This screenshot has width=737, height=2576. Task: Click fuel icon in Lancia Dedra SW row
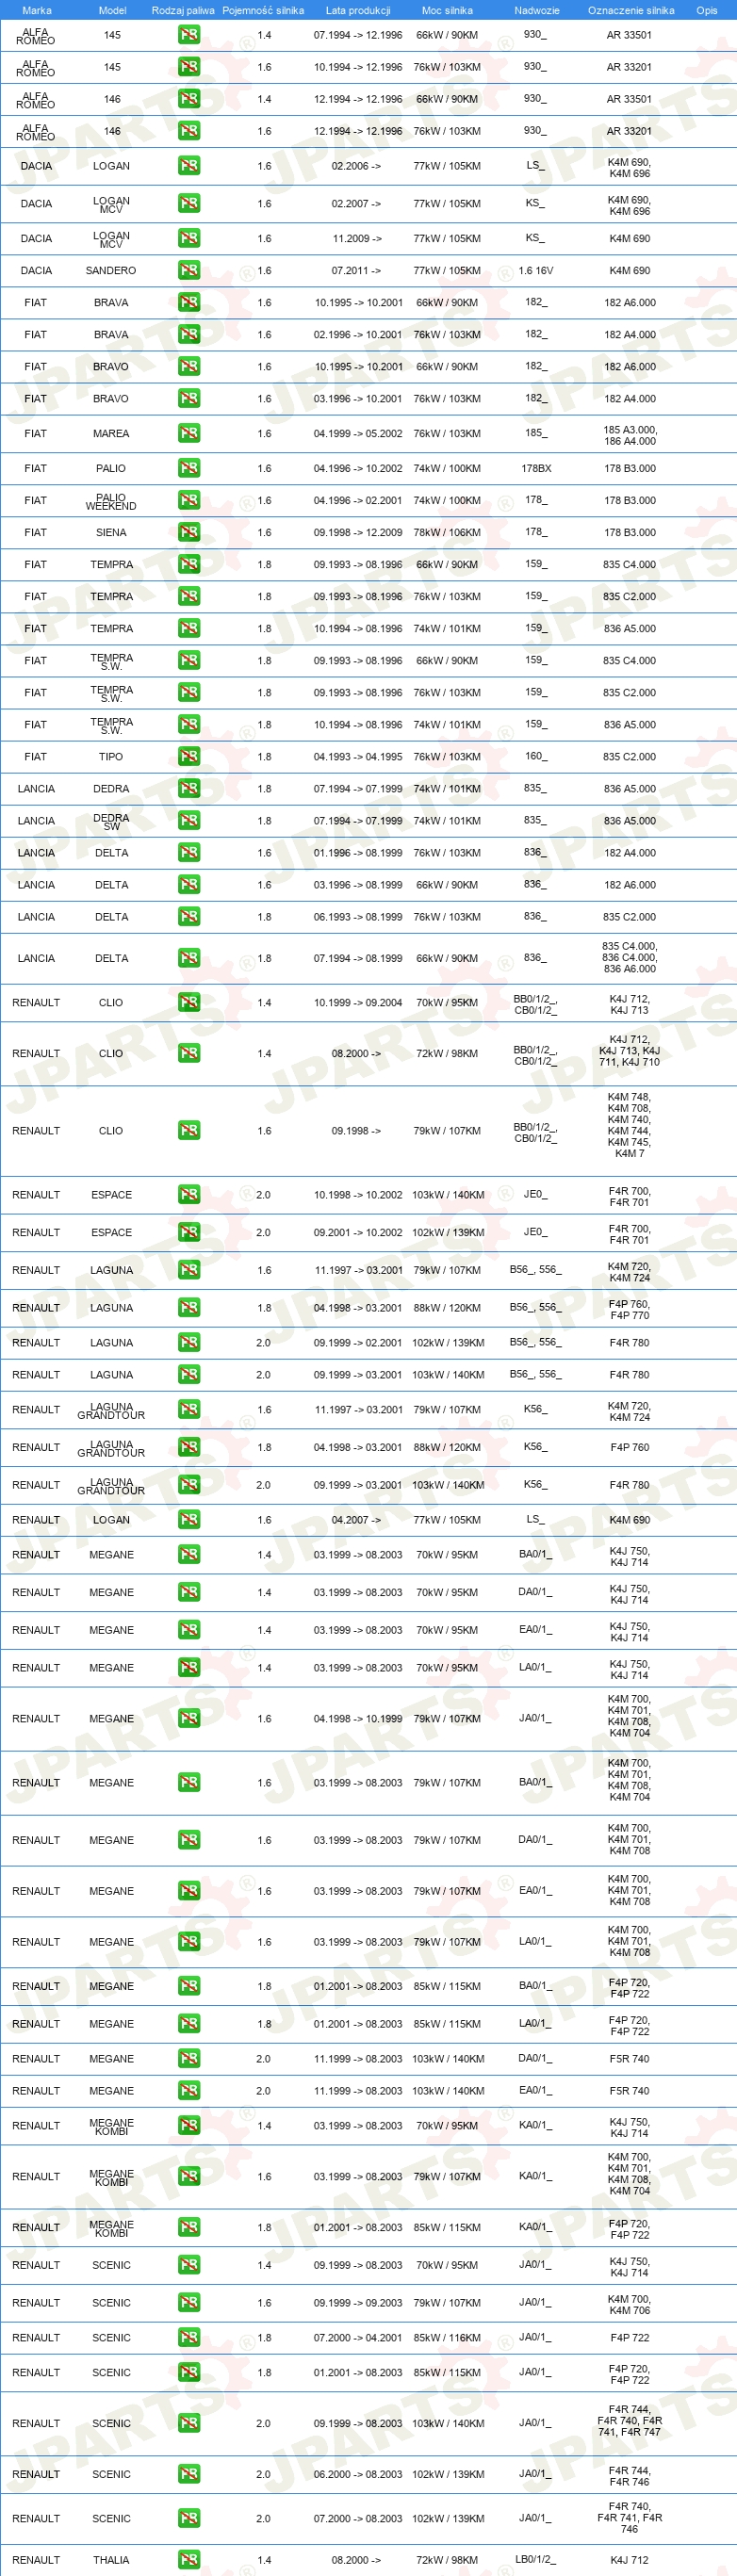click(189, 820)
